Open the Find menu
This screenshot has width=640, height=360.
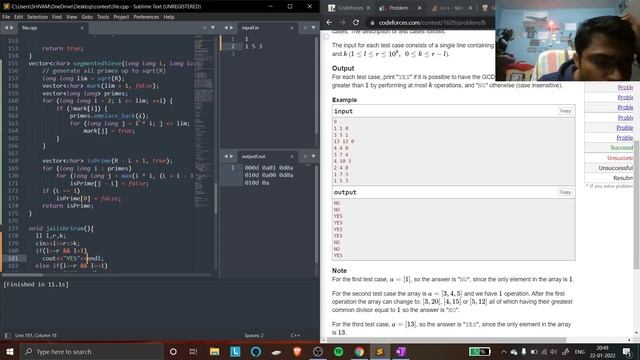pos(57,17)
